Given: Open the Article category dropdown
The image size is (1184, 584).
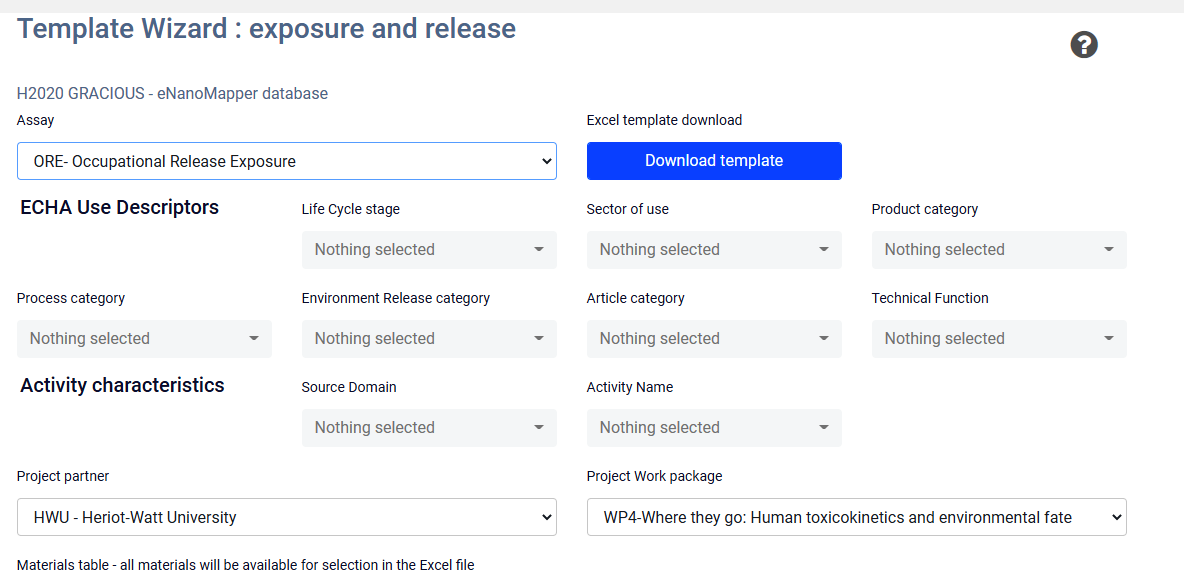Looking at the screenshot, I should tap(714, 339).
